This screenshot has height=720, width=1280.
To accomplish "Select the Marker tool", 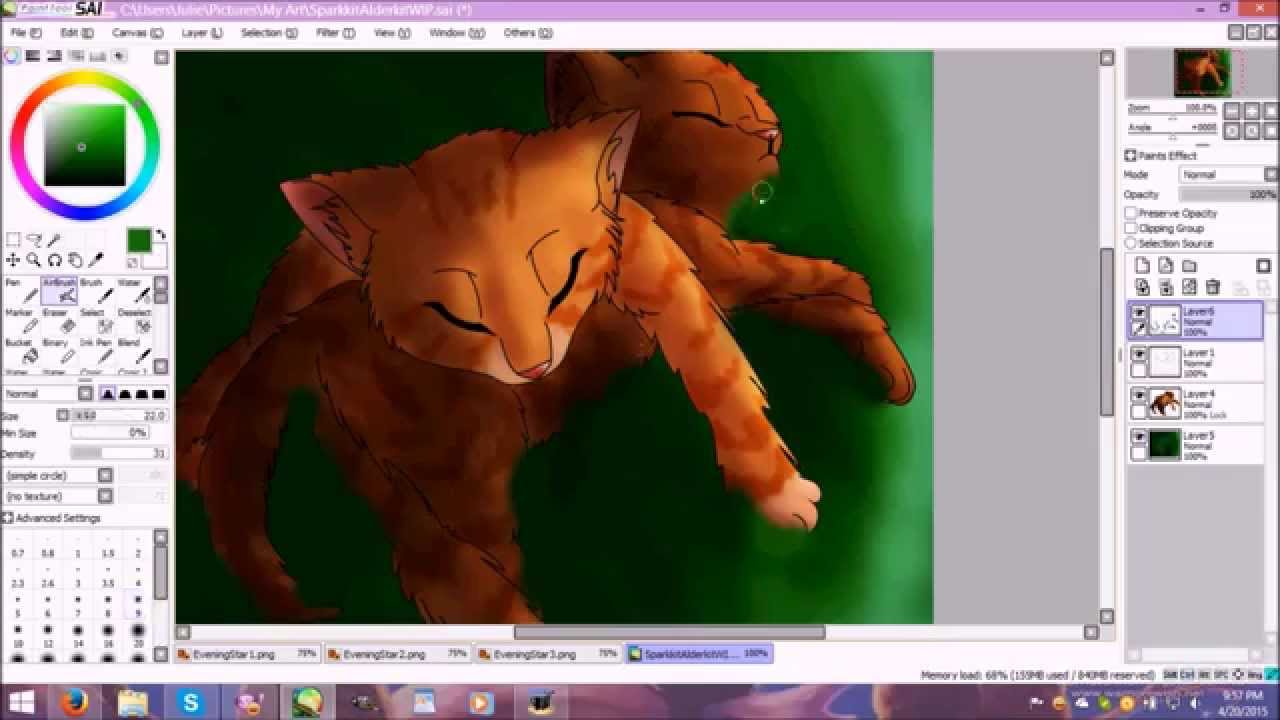I will coord(21,321).
